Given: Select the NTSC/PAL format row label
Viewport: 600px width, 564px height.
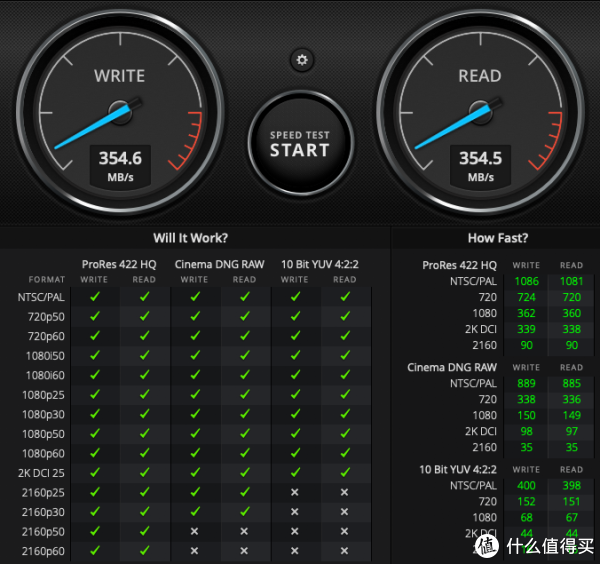Looking at the screenshot, I should [41, 297].
